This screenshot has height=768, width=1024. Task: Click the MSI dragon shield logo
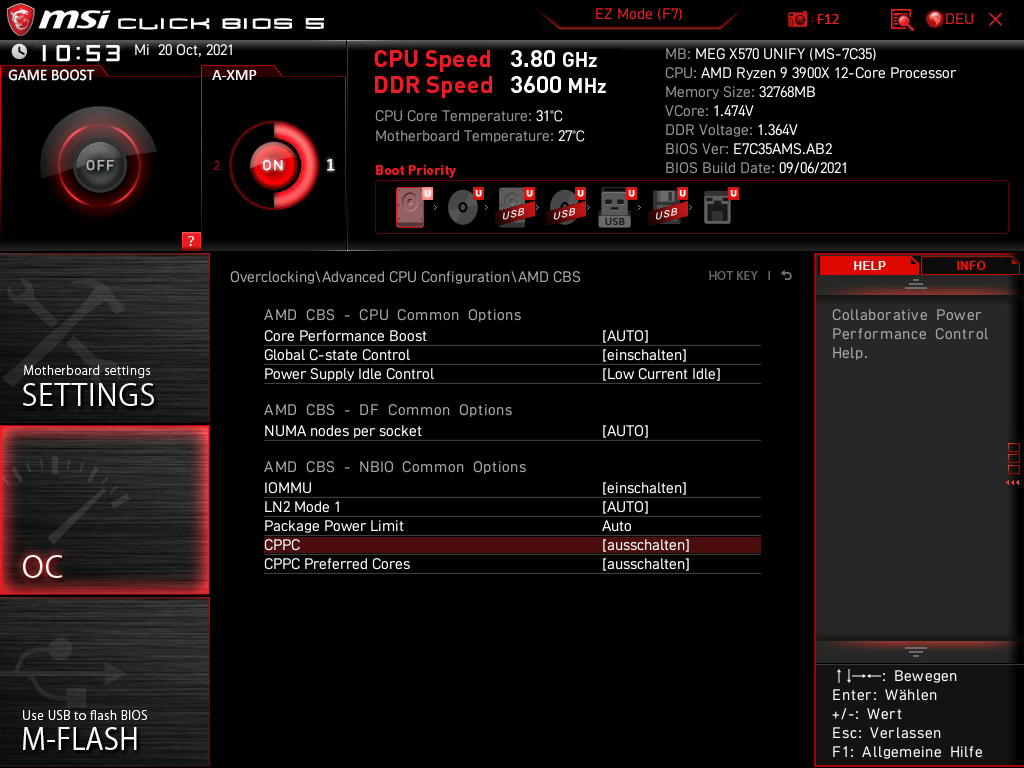point(20,19)
